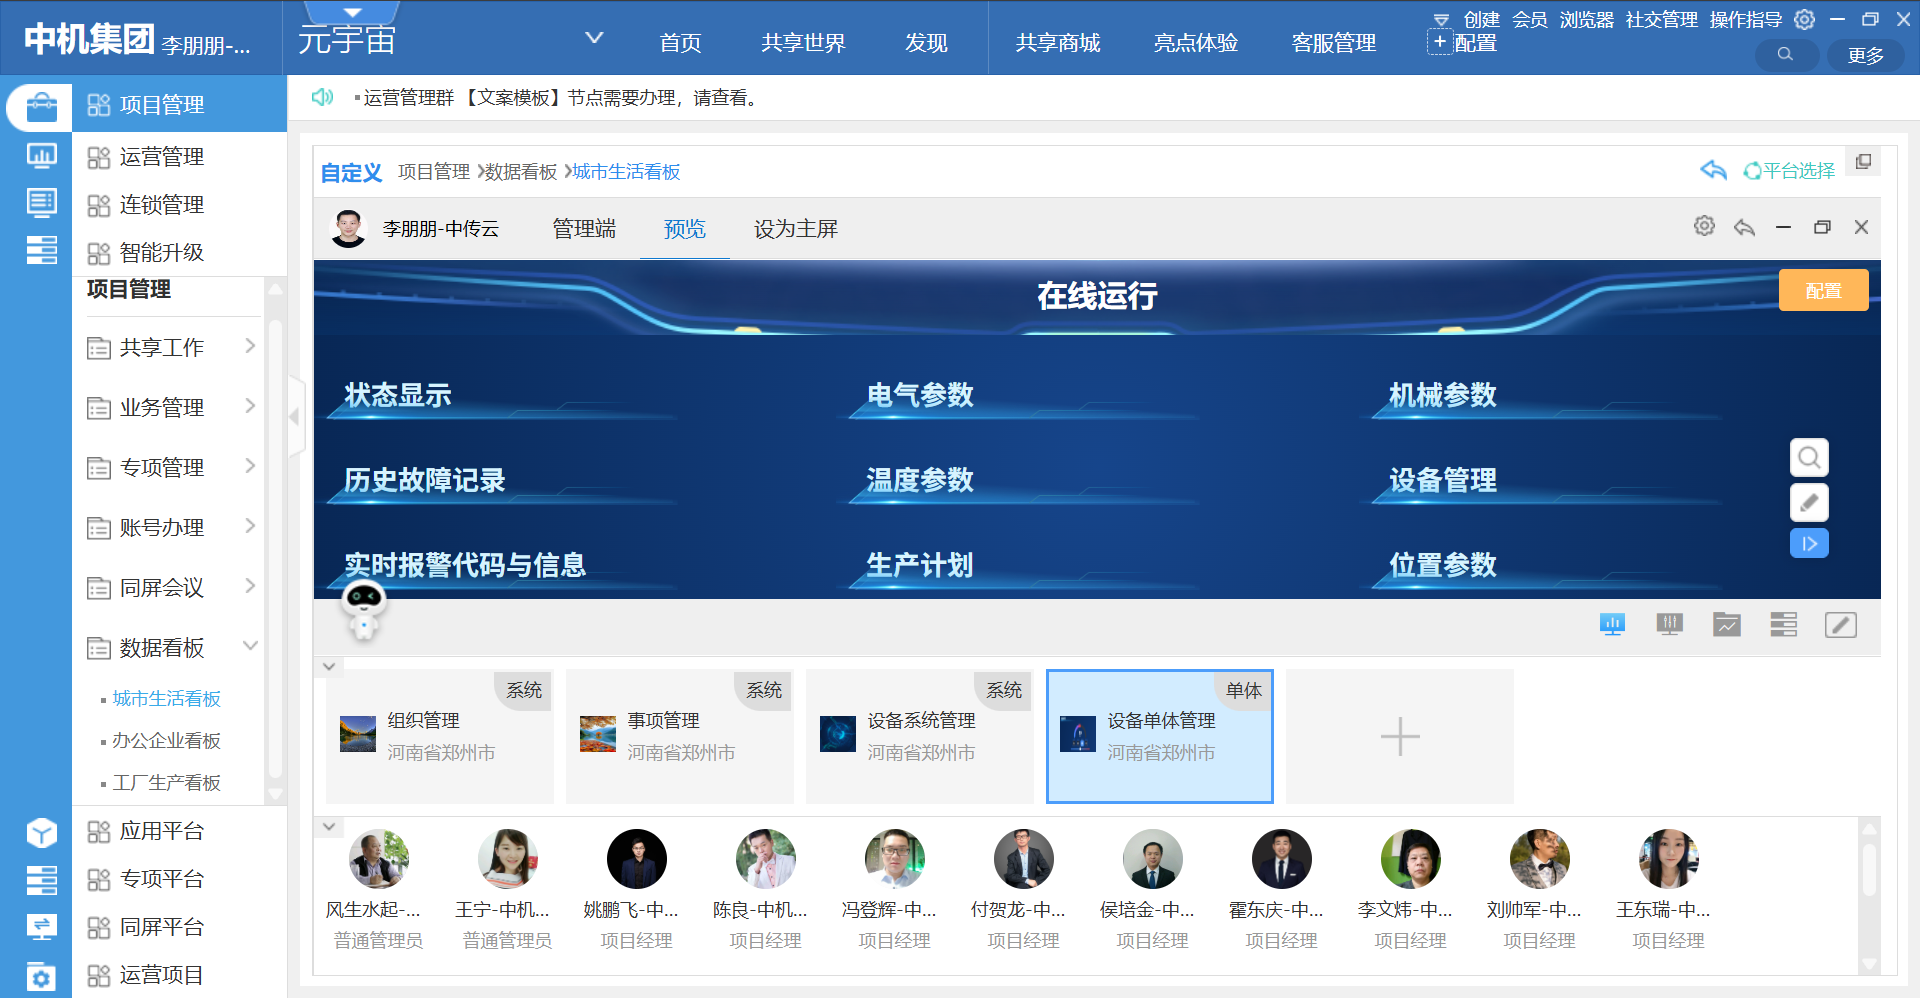Select the blue presentation screen view icon
Screen dimensions: 1920x998
pyautogui.click(x=1612, y=625)
